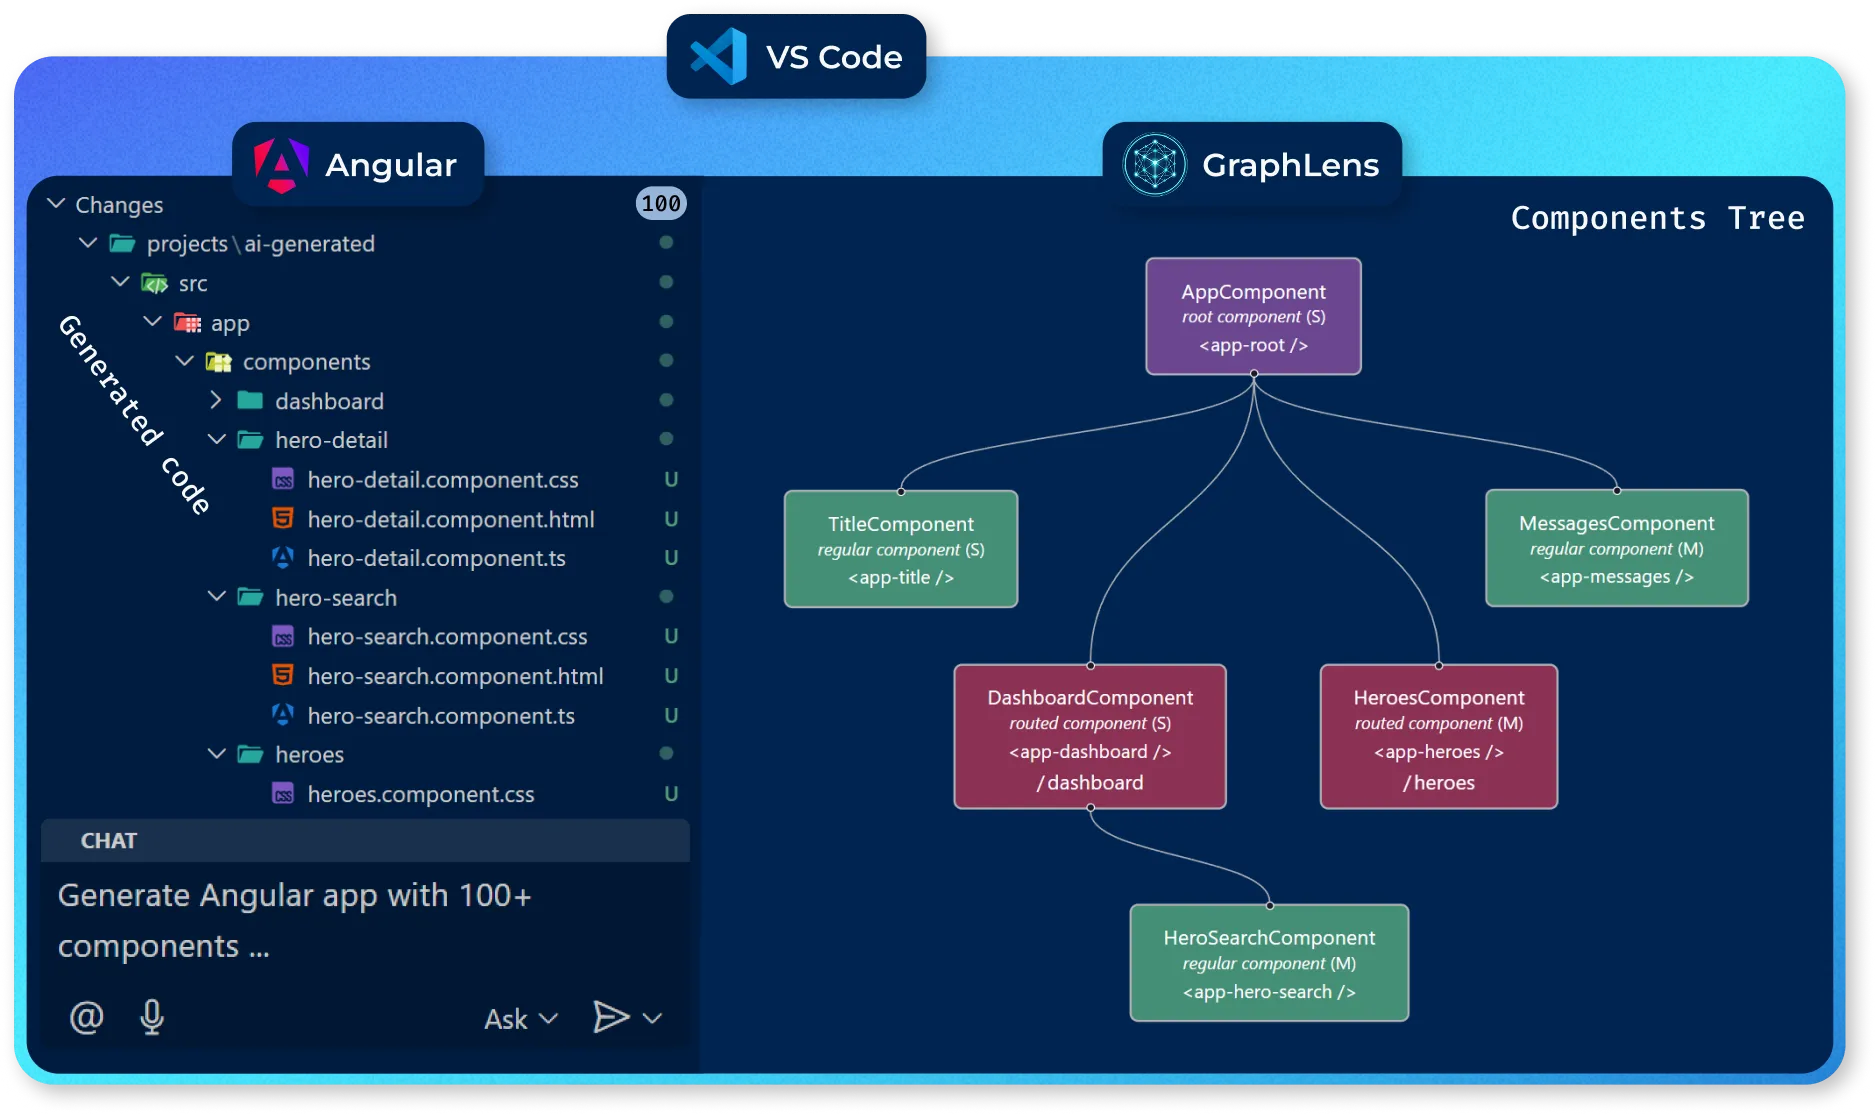This screenshot has height=1115, width=1876.
Task: Open hero-detail.component.css file
Action: coord(443,480)
